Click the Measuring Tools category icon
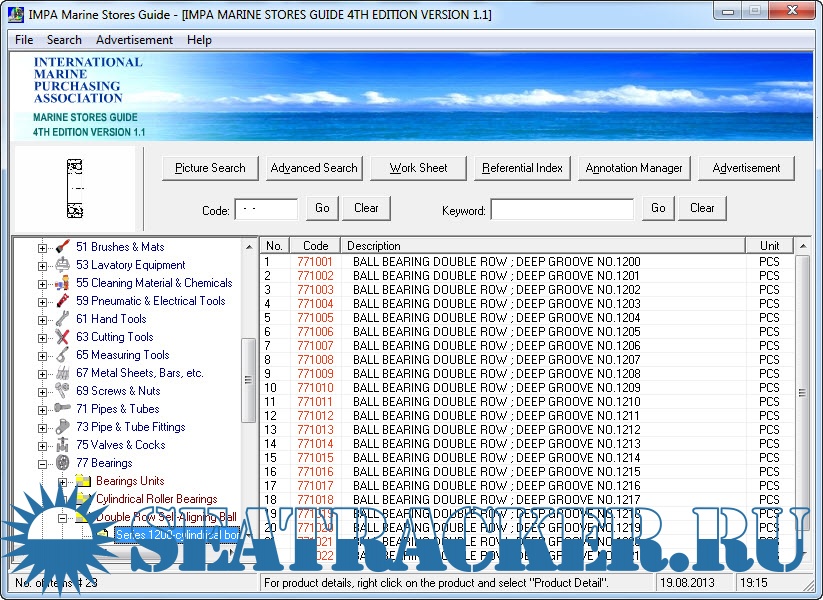This screenshot has height=600, width=823. 62,355
